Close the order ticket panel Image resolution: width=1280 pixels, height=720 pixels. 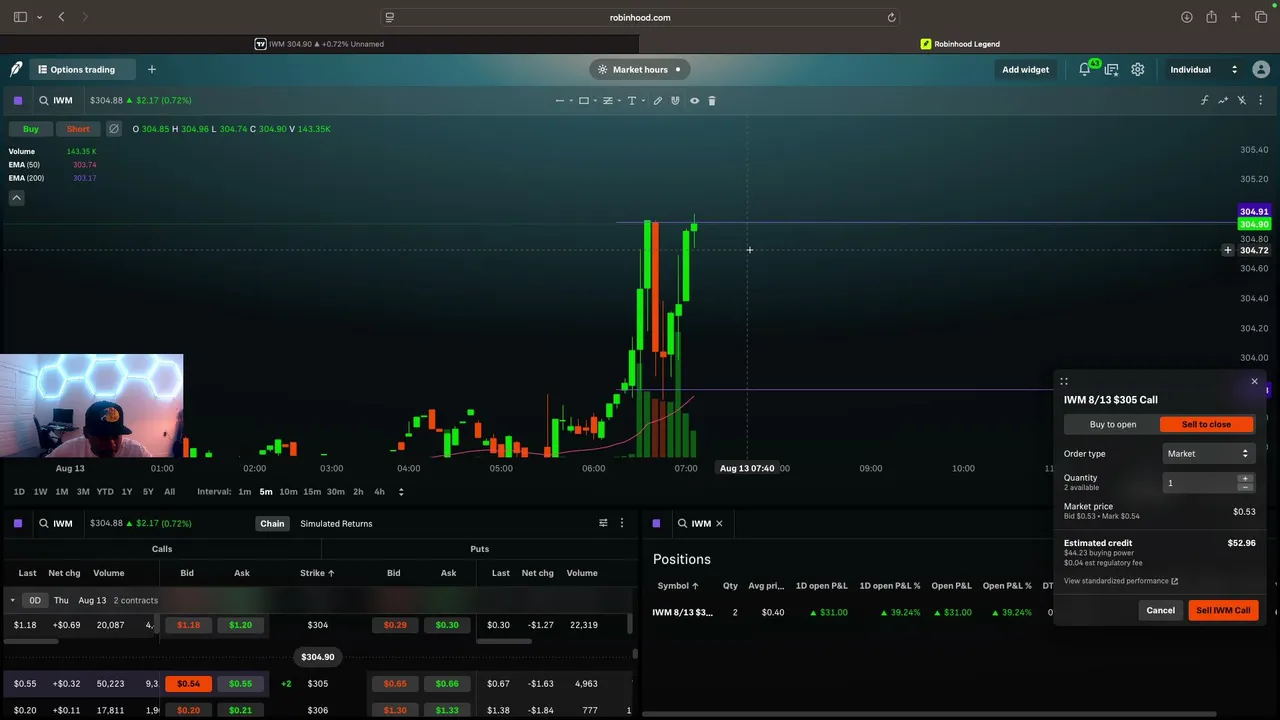pos(1254,381)
